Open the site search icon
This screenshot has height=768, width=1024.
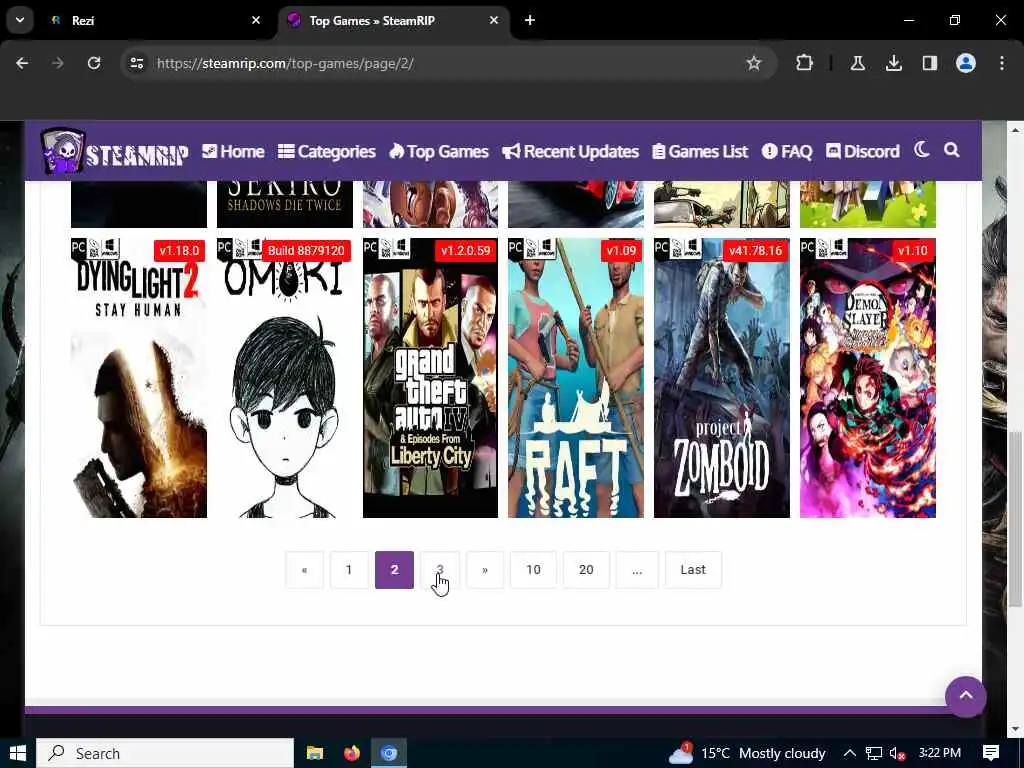[952, 150]
